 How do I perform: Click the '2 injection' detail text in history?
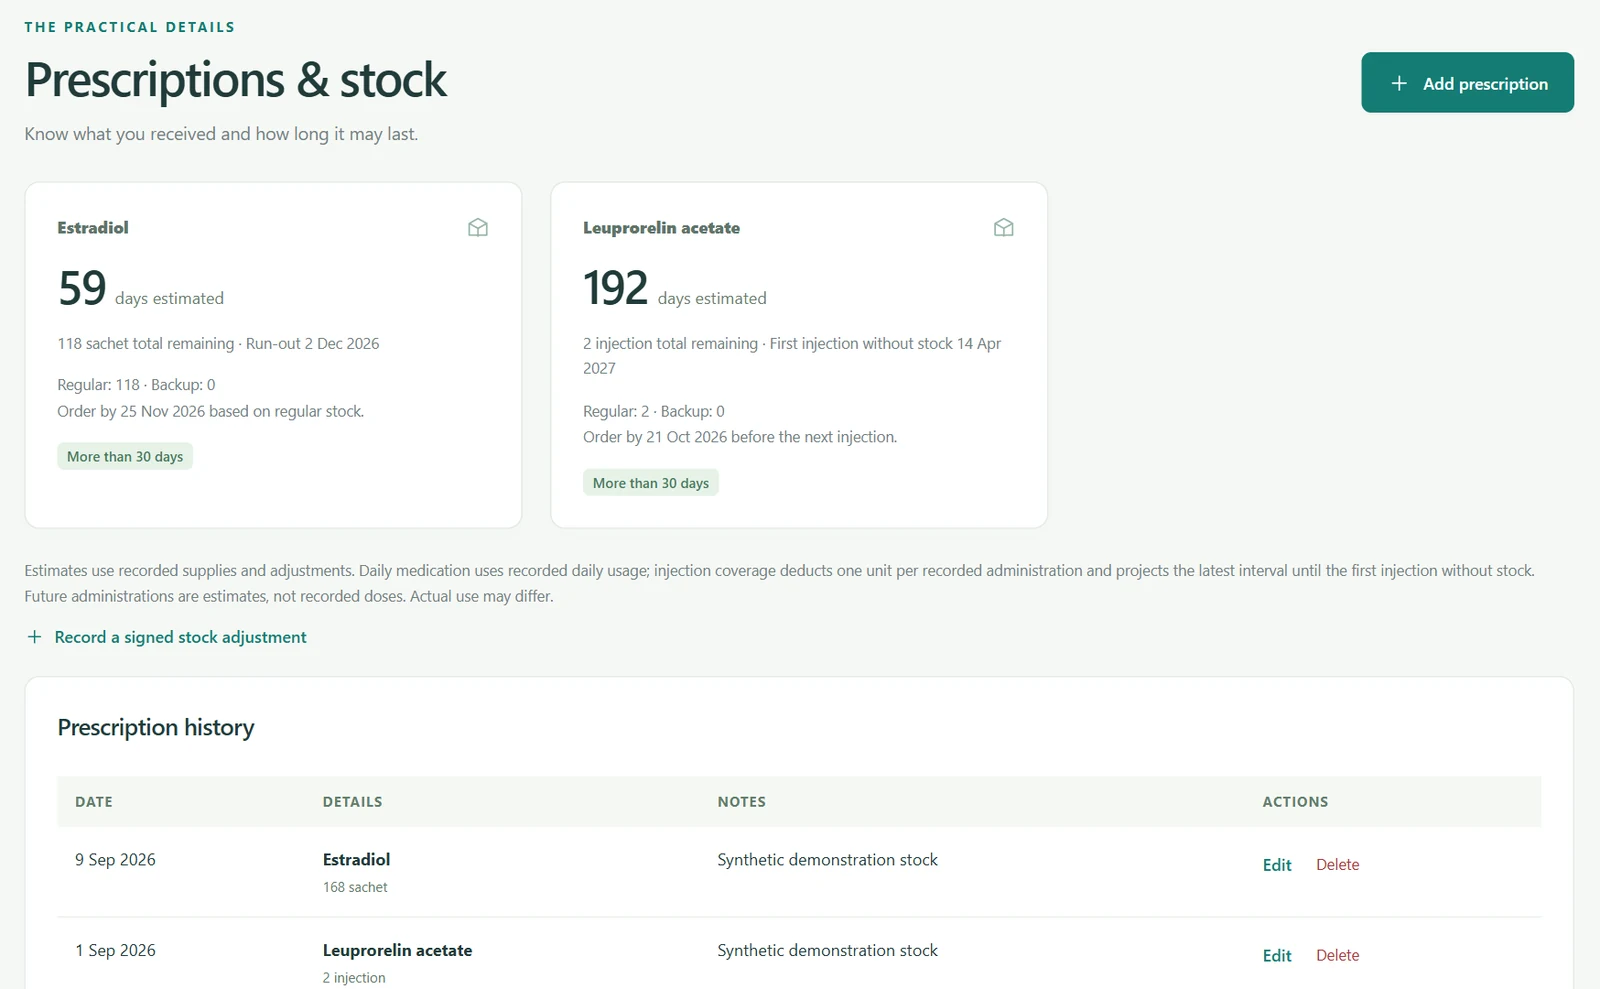[x=354, y=978]
